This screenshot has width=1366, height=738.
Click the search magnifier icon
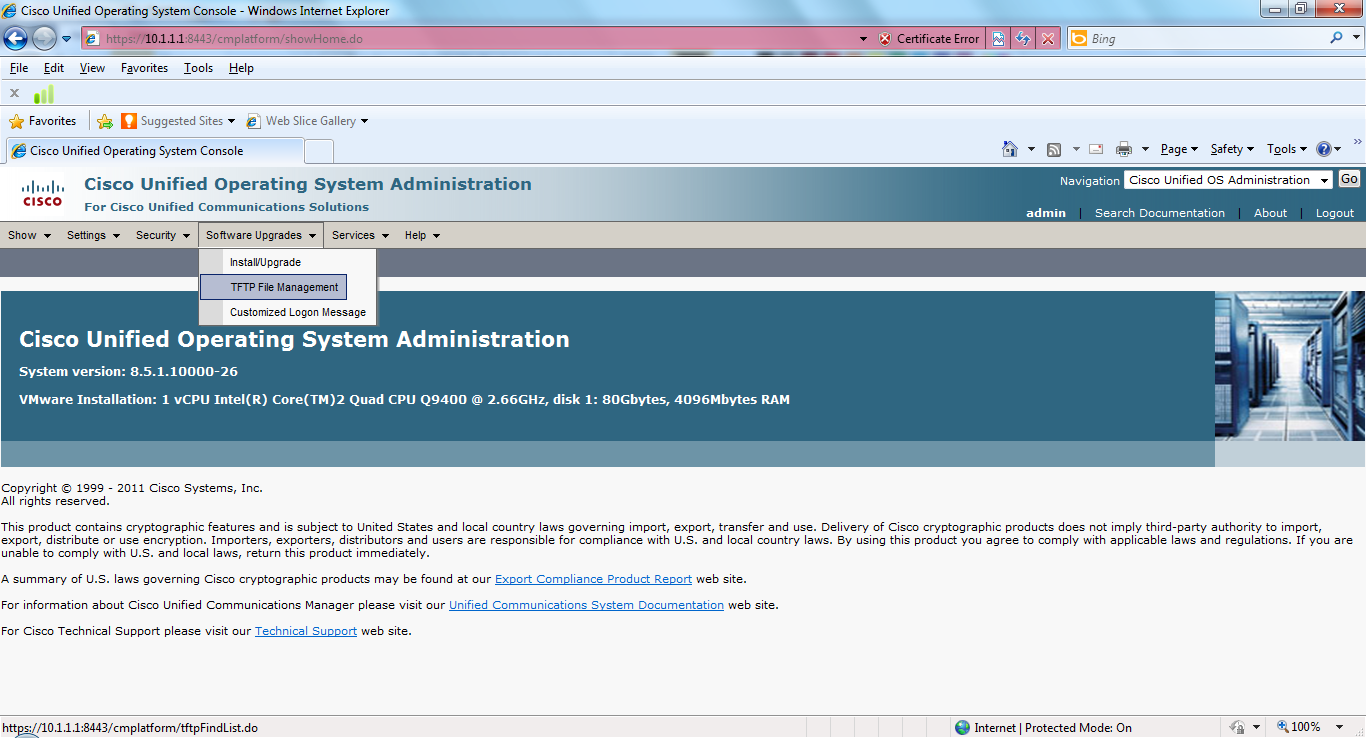pos(1337,38)
